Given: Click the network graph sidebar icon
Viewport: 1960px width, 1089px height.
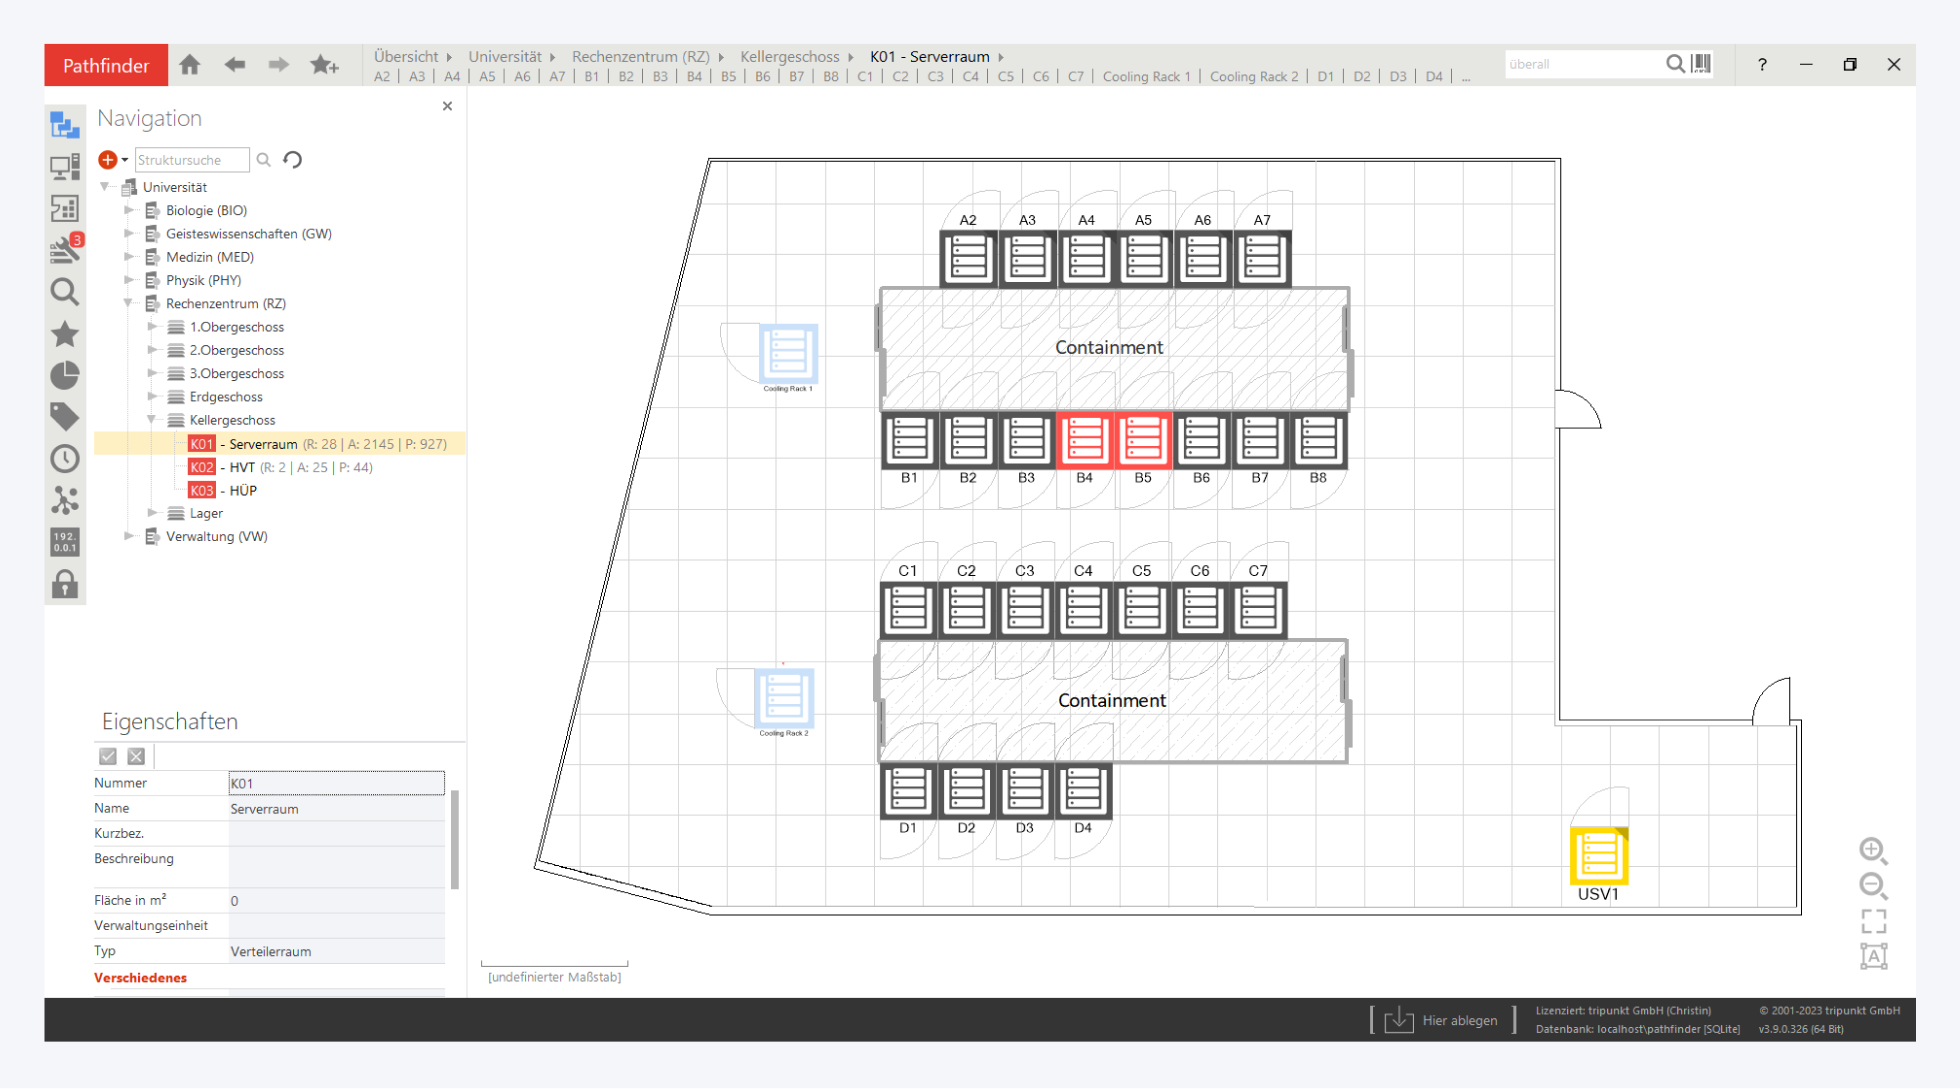Looking at the screenshot, I should click(65, 500).
